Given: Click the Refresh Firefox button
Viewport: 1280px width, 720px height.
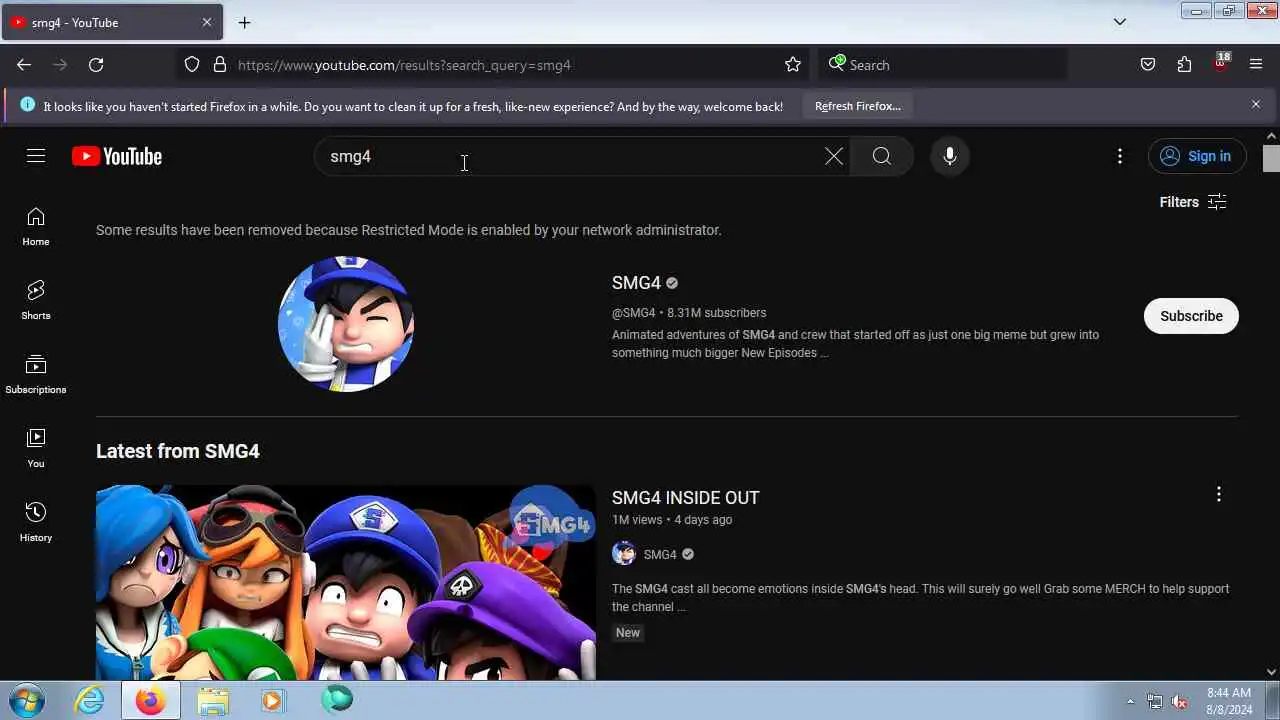Looking at the screenshot, I should (x=858, y=106).
